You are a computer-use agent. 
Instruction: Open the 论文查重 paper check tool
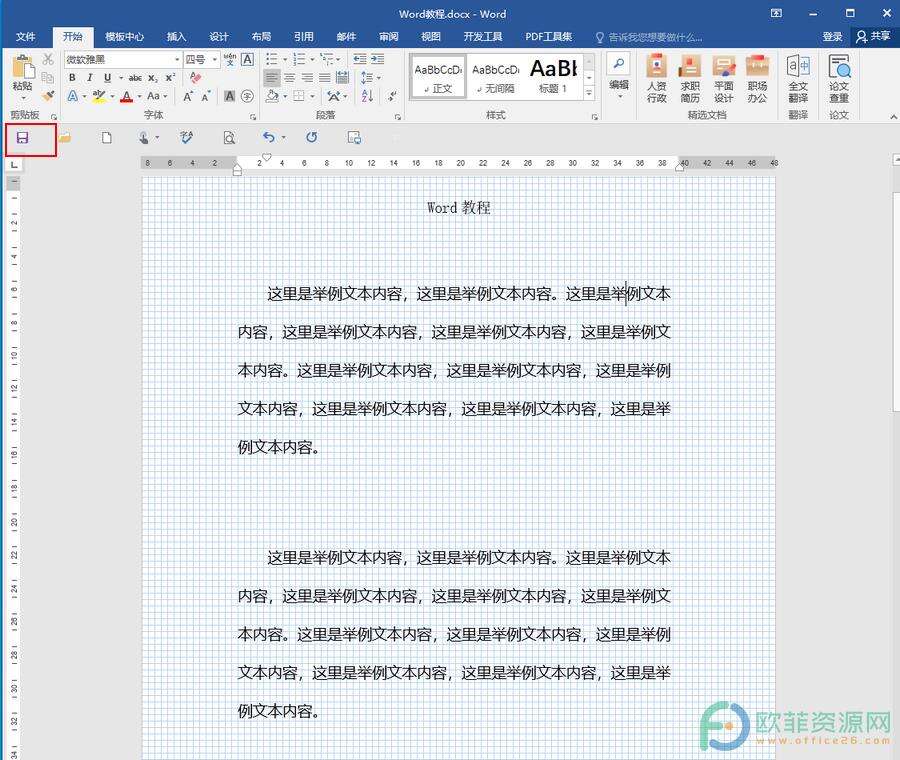(x=839, y=79)
